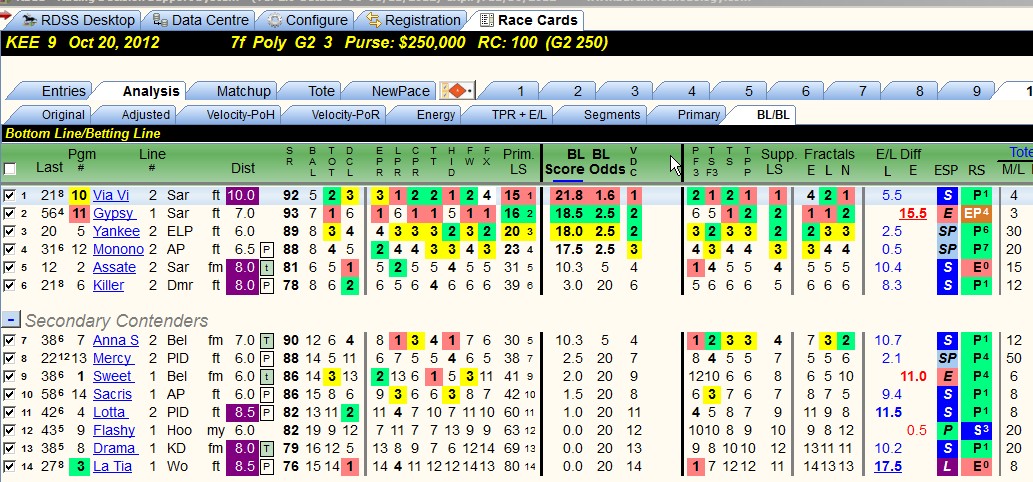Open the Registration tab
Image resolution: width=1033 pixels, height=482 pixels.
coord(414,20)
